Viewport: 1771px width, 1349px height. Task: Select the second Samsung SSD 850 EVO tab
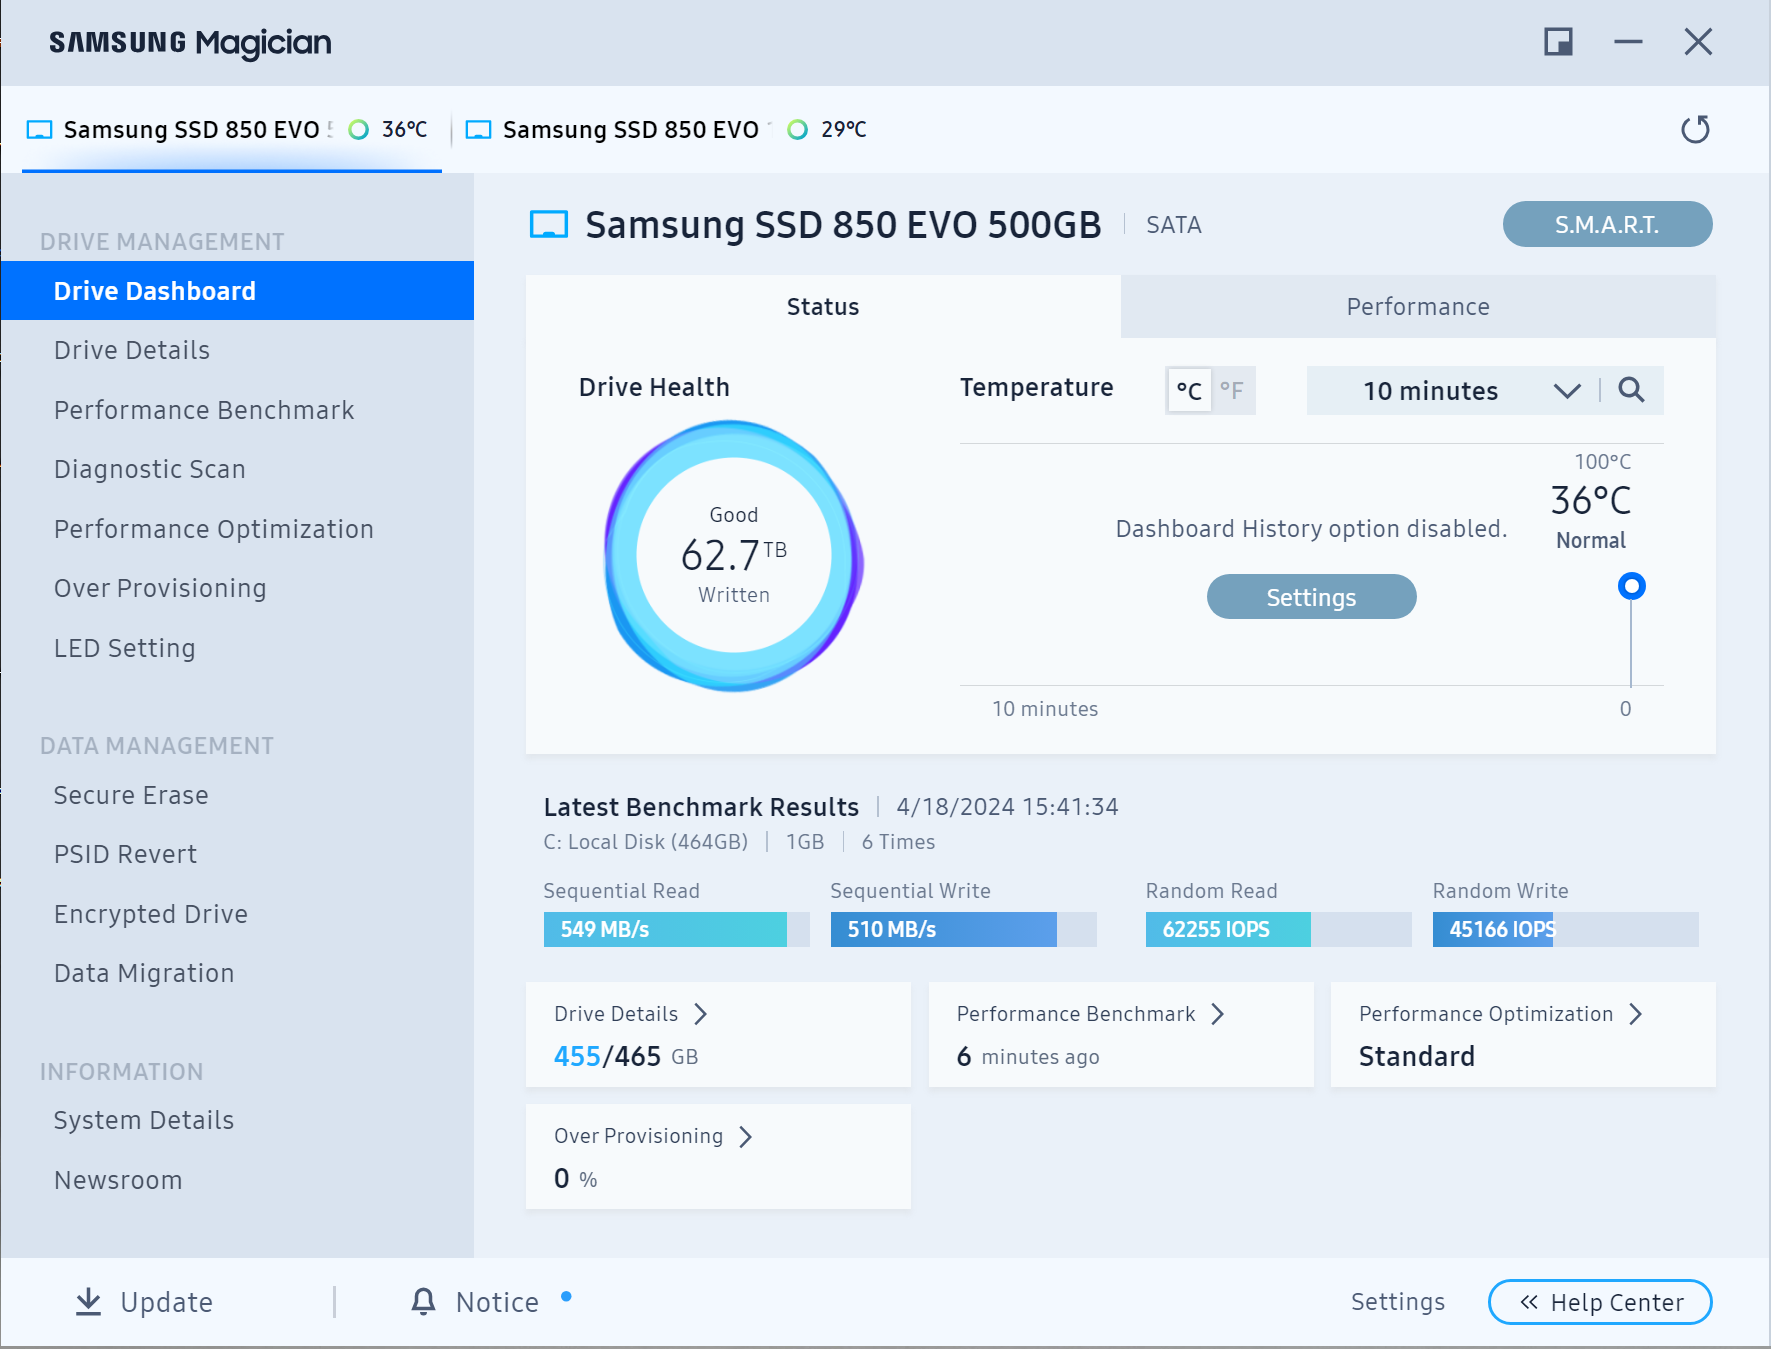point(668,130)
